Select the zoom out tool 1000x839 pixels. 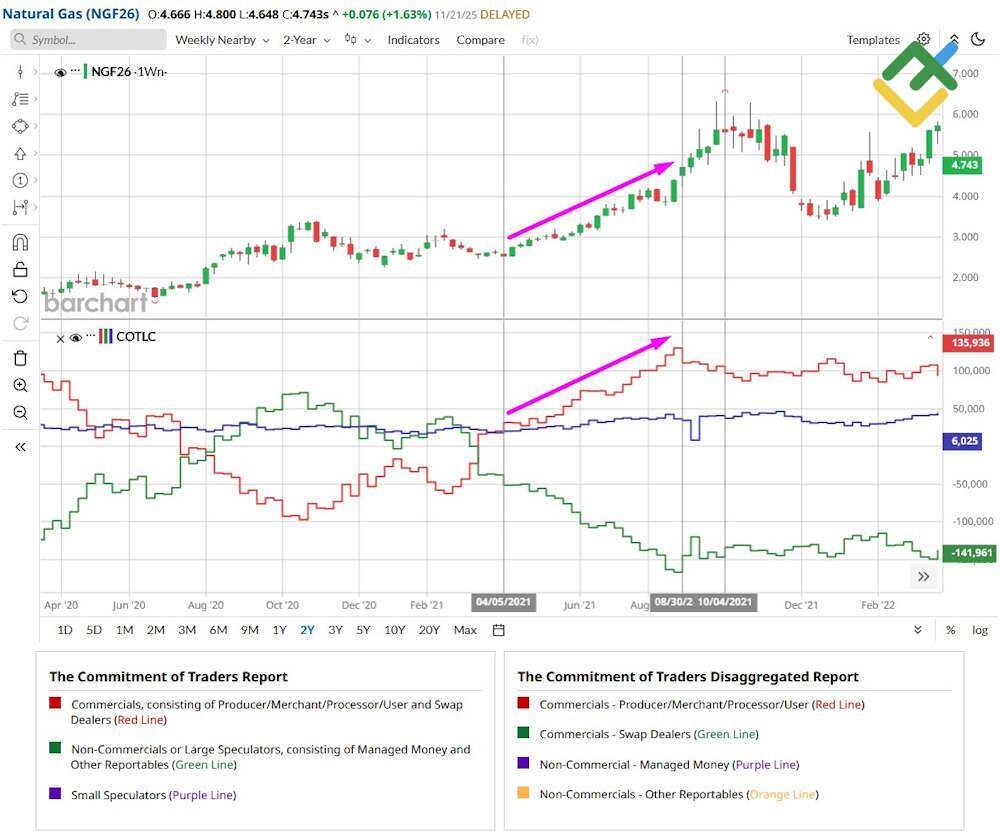tap(20, 412)
